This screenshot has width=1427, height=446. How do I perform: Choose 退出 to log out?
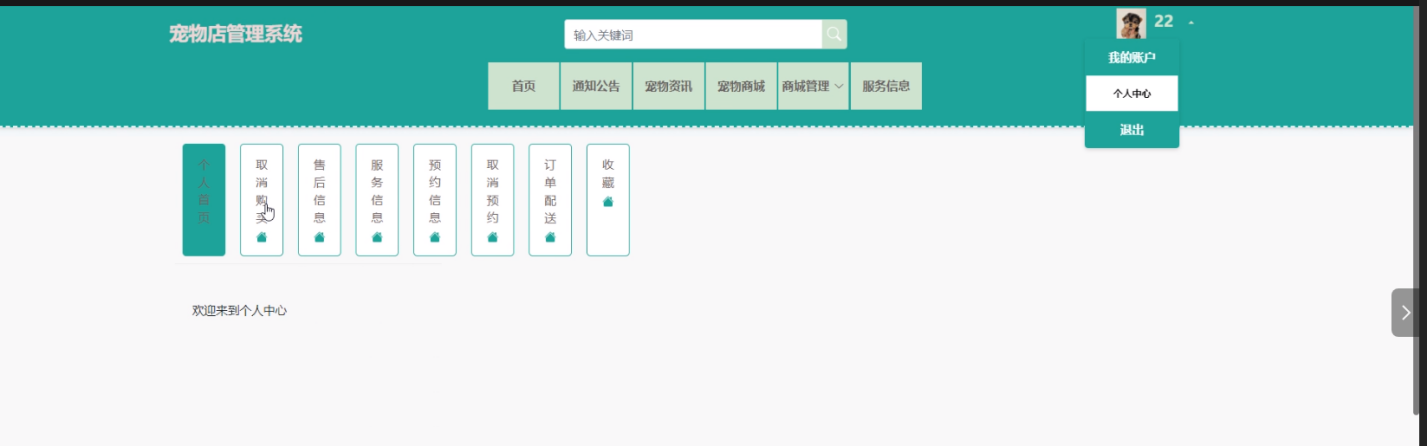tap(1132, 130)
